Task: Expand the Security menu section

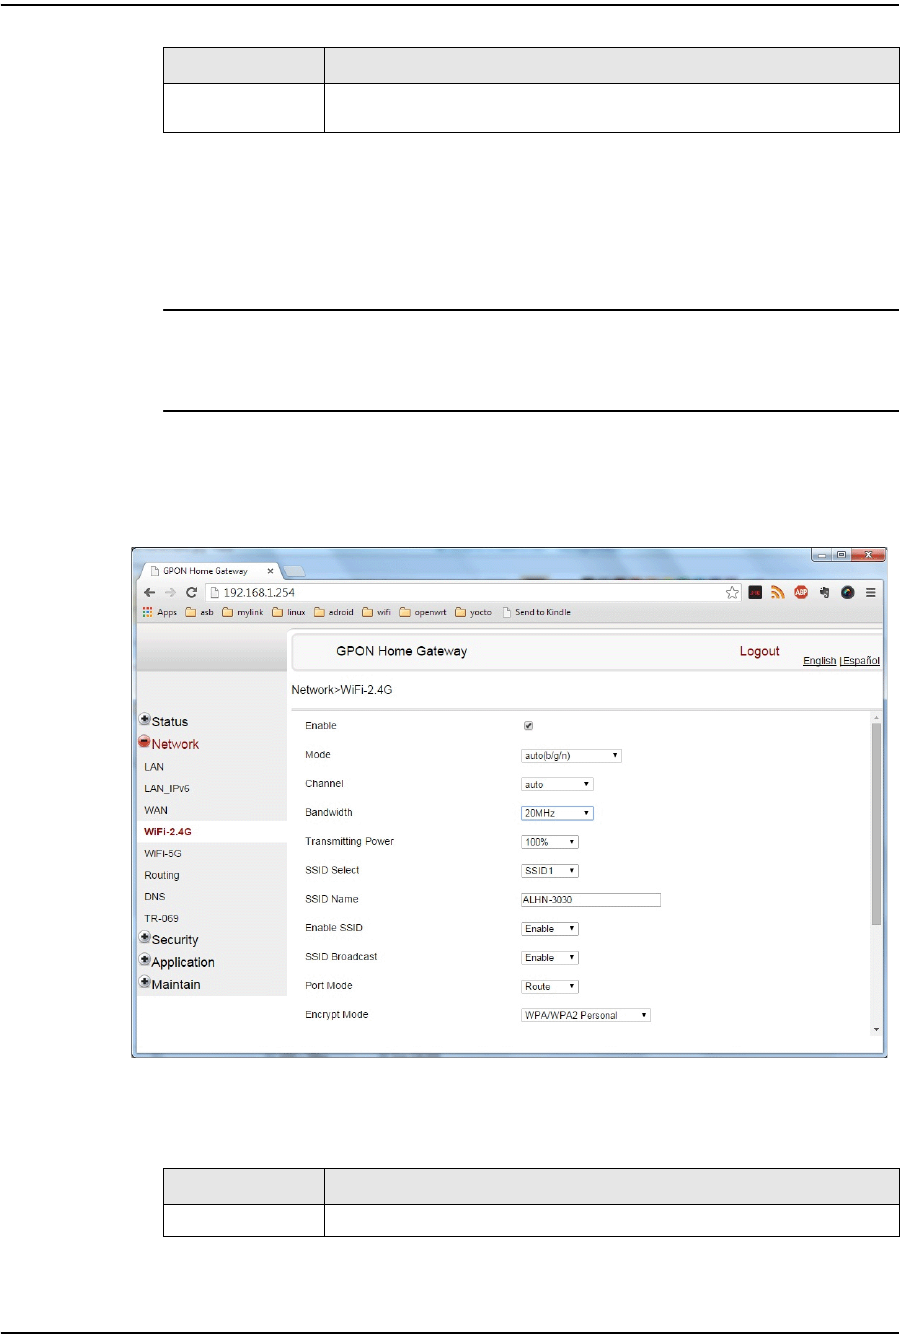Action: [168, 939]
